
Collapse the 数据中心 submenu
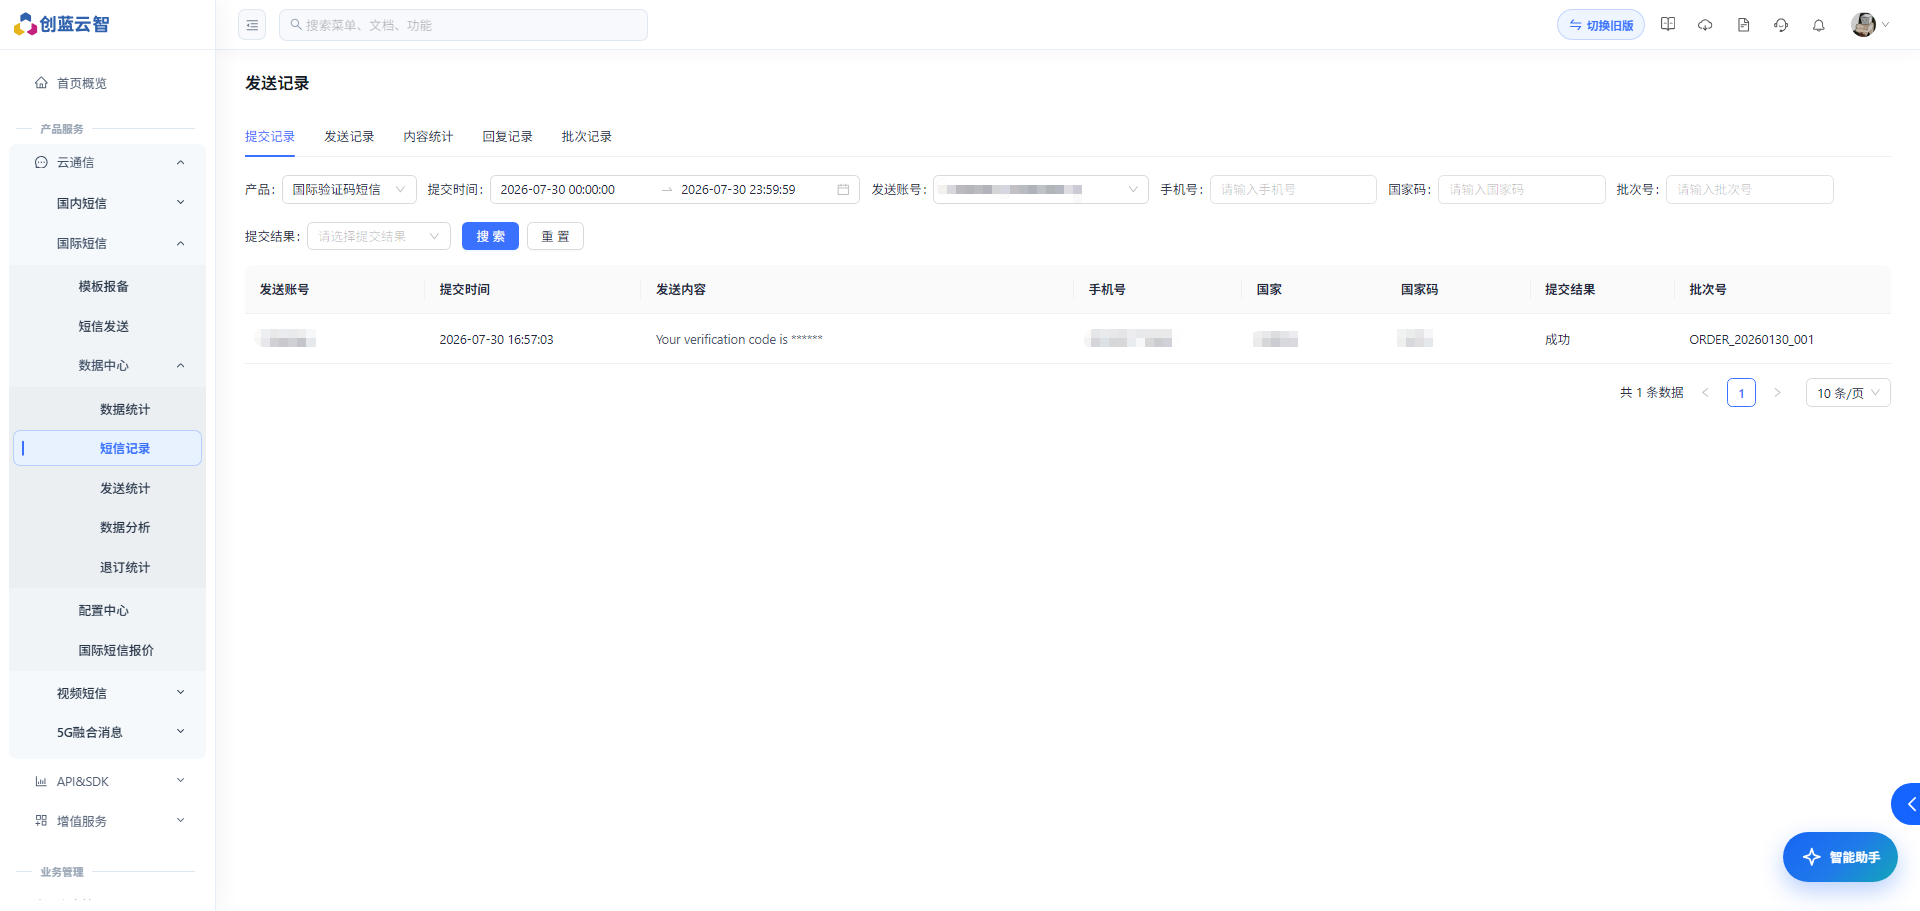pyautogui.click(x=180, y=365)
